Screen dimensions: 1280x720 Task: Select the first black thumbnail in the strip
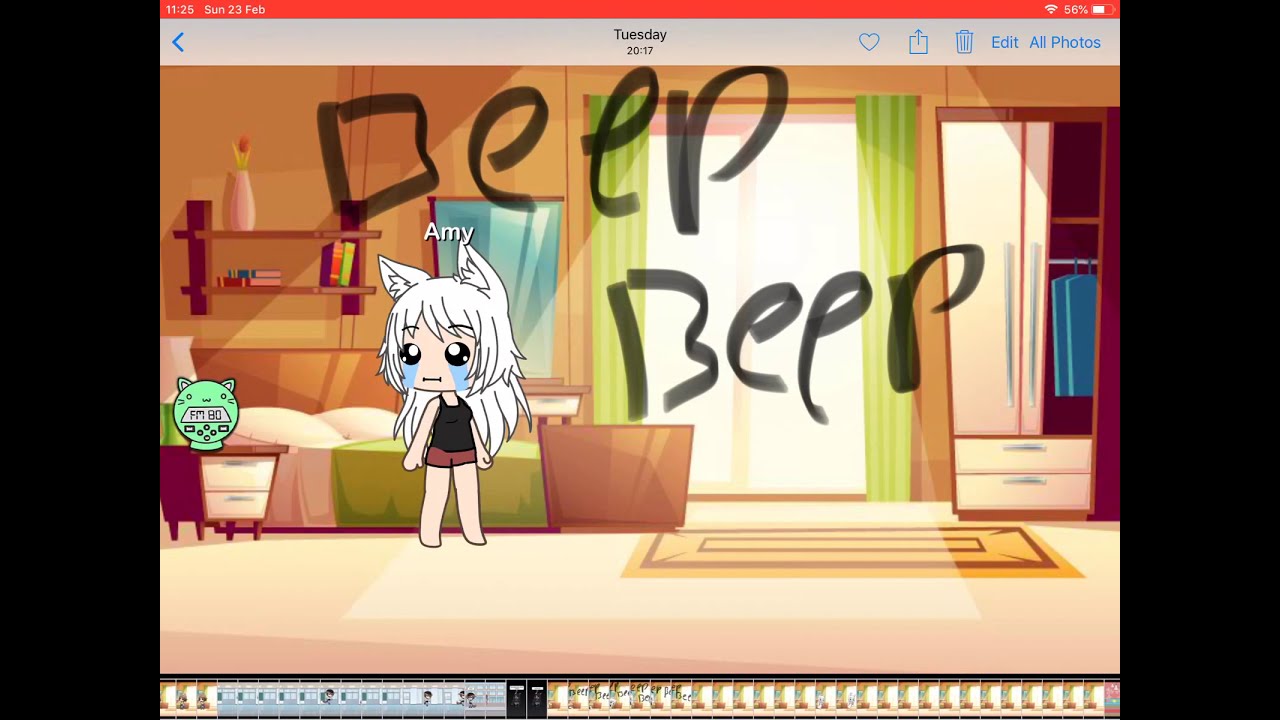tap(516, 698)
